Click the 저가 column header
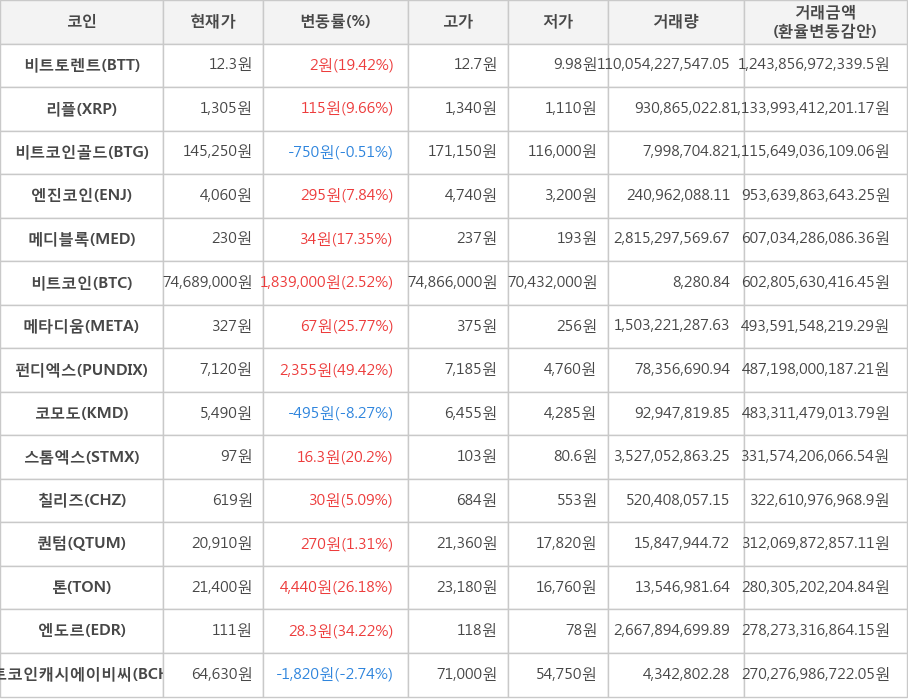The width and height of the screenshot is (908, 700). (x=558, y=22)
